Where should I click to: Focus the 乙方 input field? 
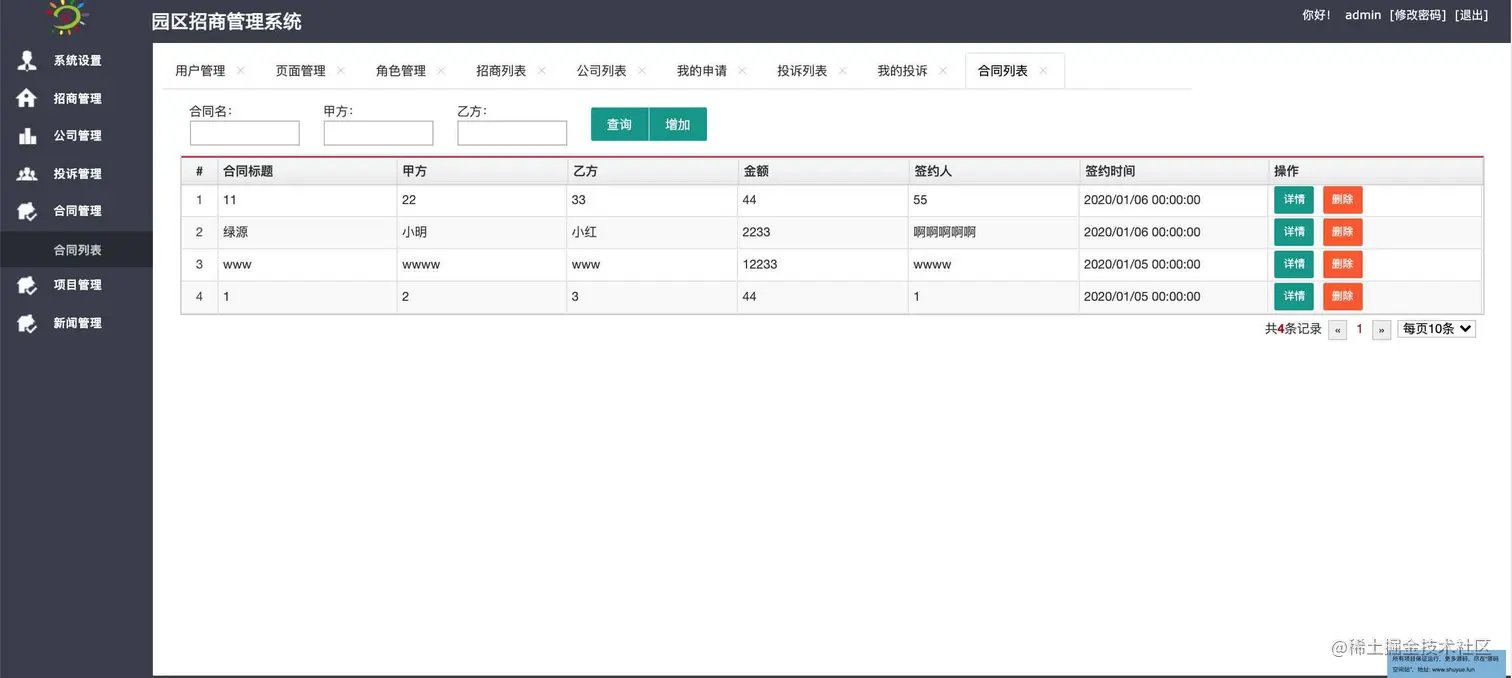513,133
